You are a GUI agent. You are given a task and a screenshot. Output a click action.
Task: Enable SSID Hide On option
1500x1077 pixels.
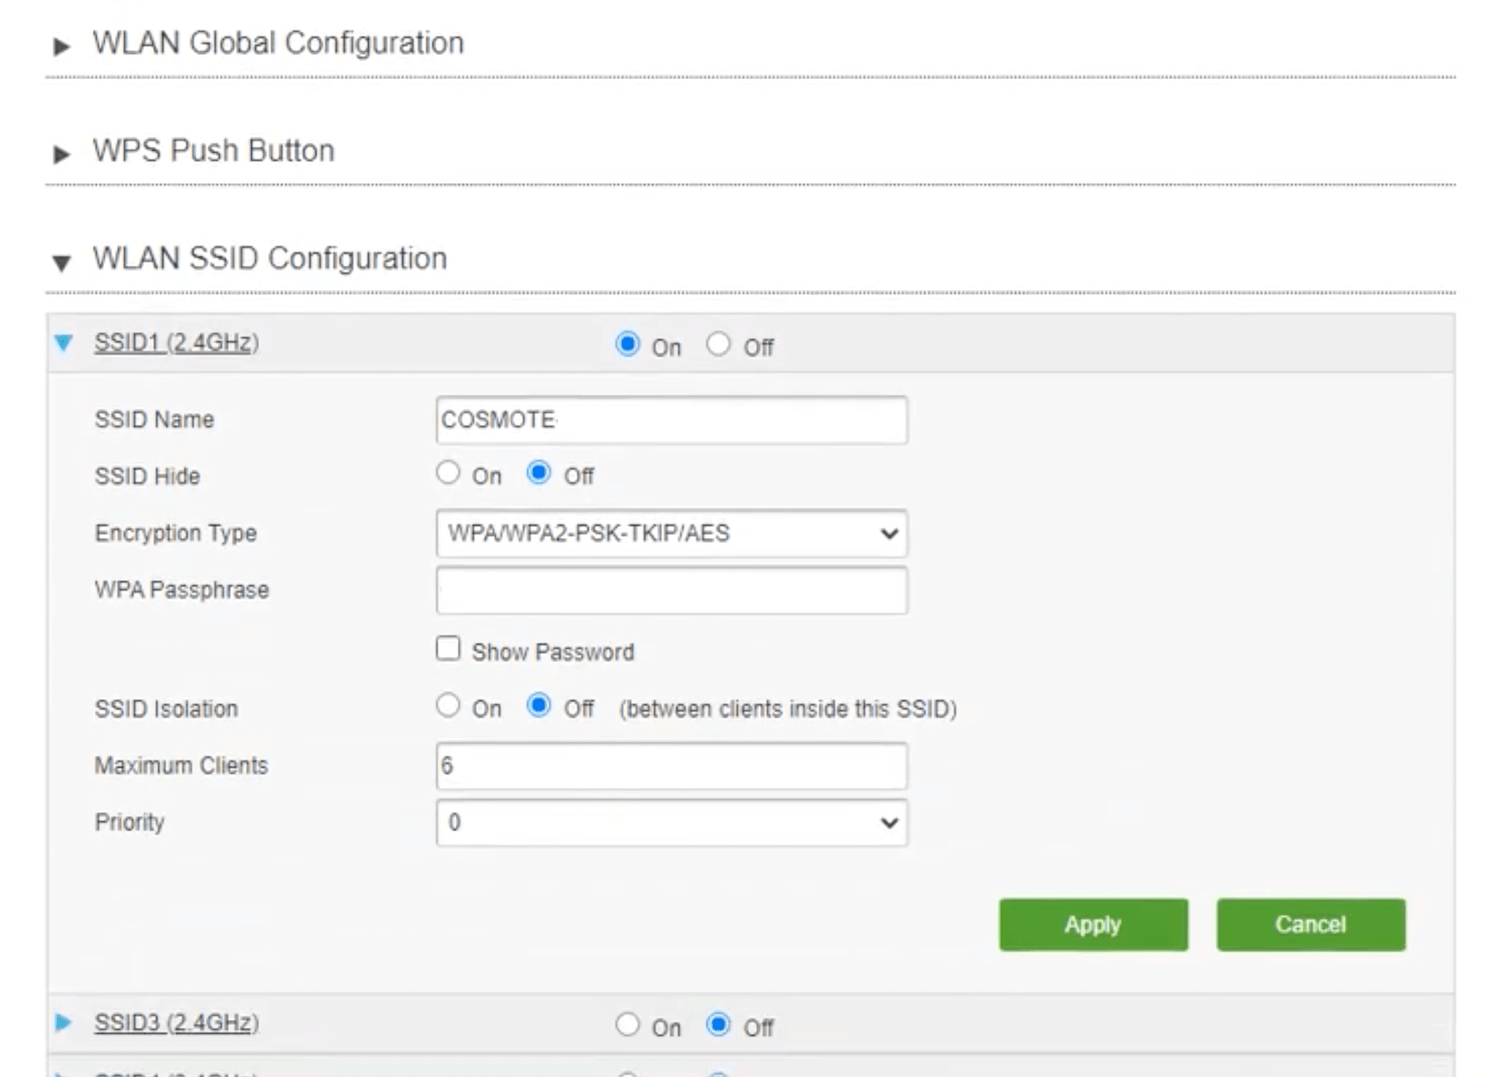coord(448,473)
